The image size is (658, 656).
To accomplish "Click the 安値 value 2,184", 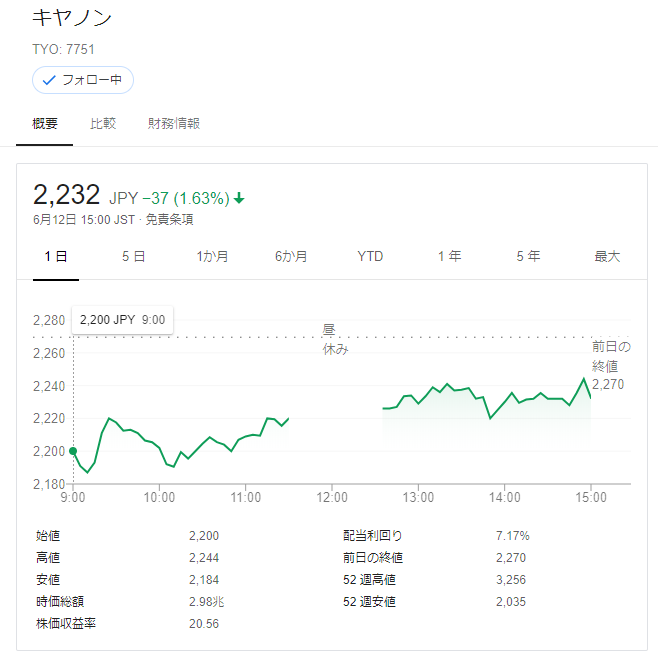I will coord(204,580).
